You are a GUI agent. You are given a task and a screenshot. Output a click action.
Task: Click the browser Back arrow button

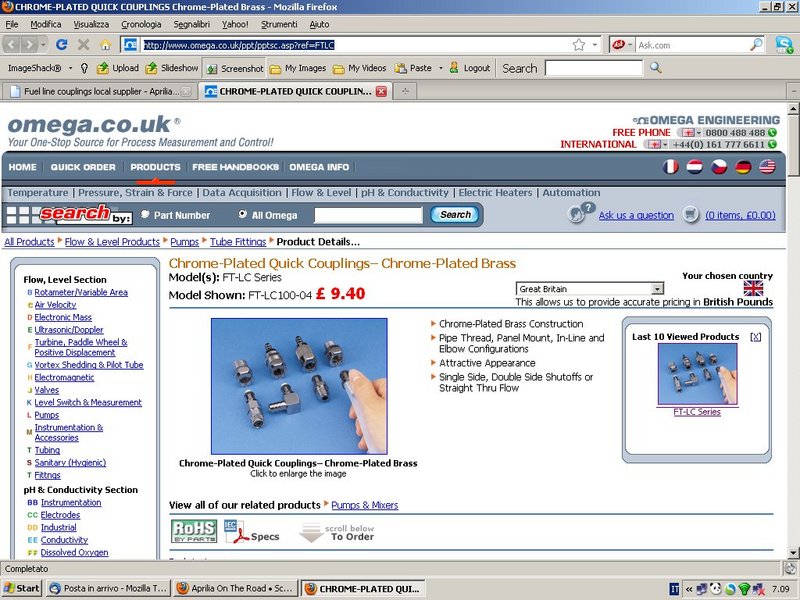coord(12,45)
